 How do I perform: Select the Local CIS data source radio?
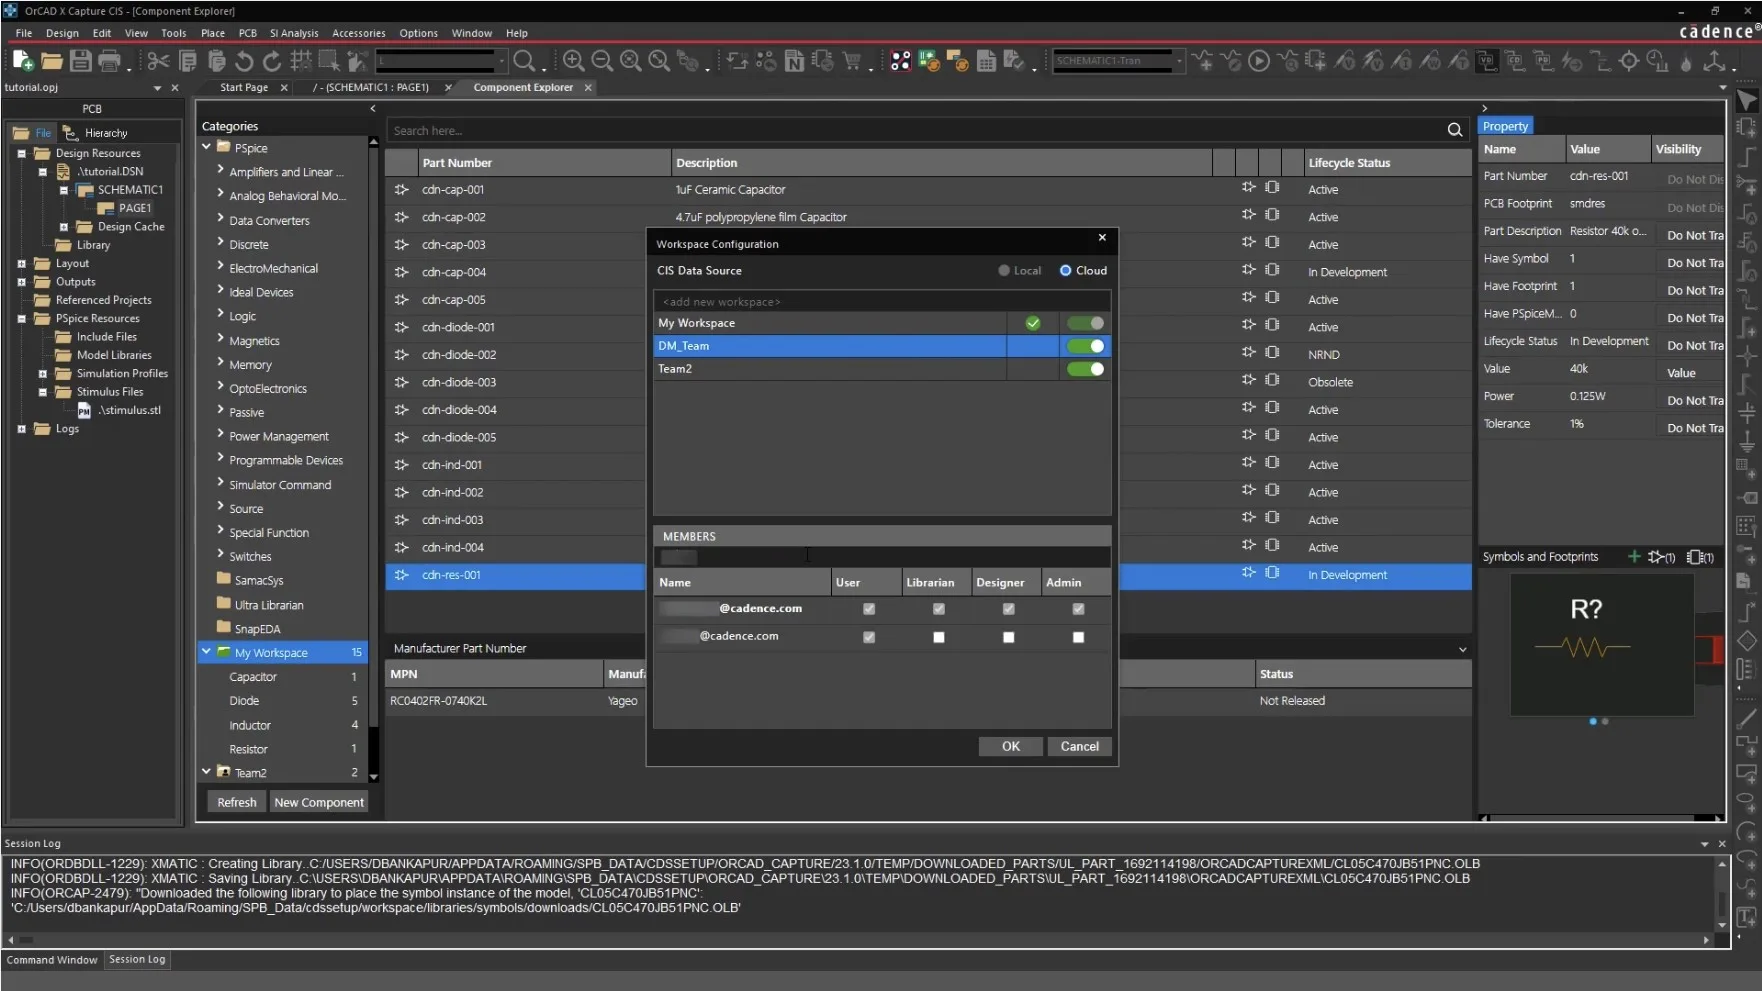(x=1003, y=270)
